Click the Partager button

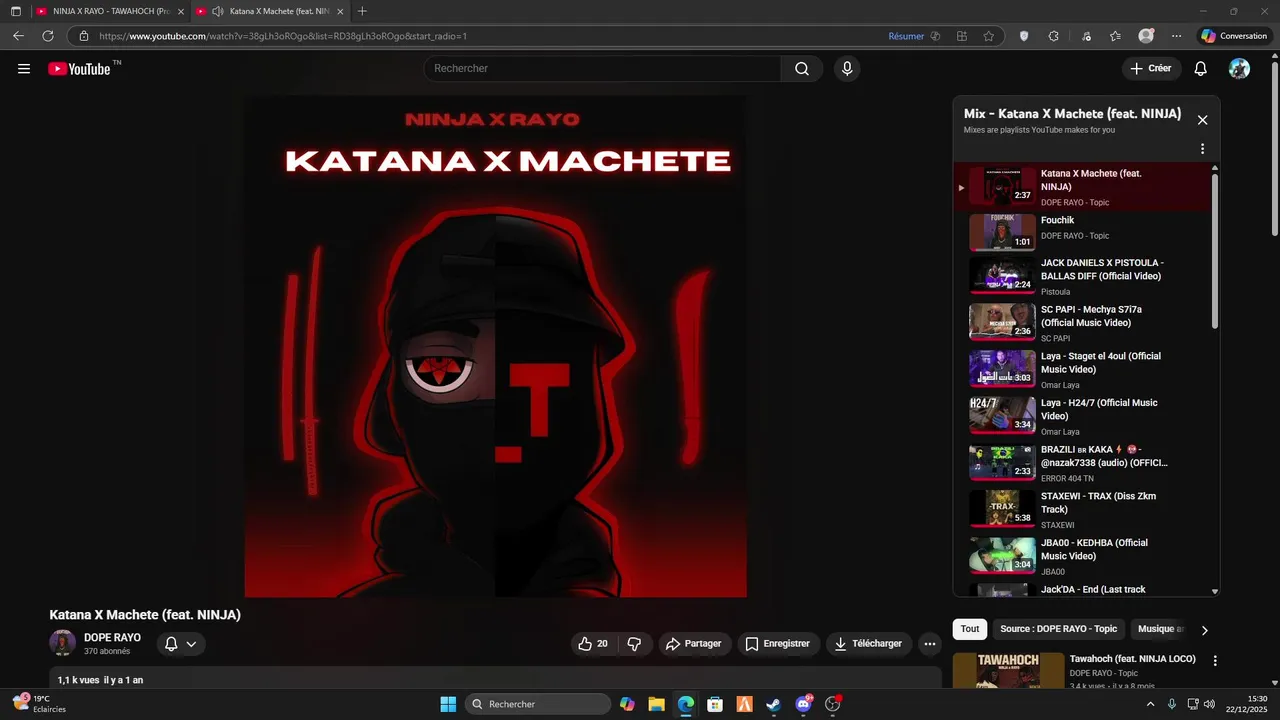pyautogui.click(x=693, y=644)
